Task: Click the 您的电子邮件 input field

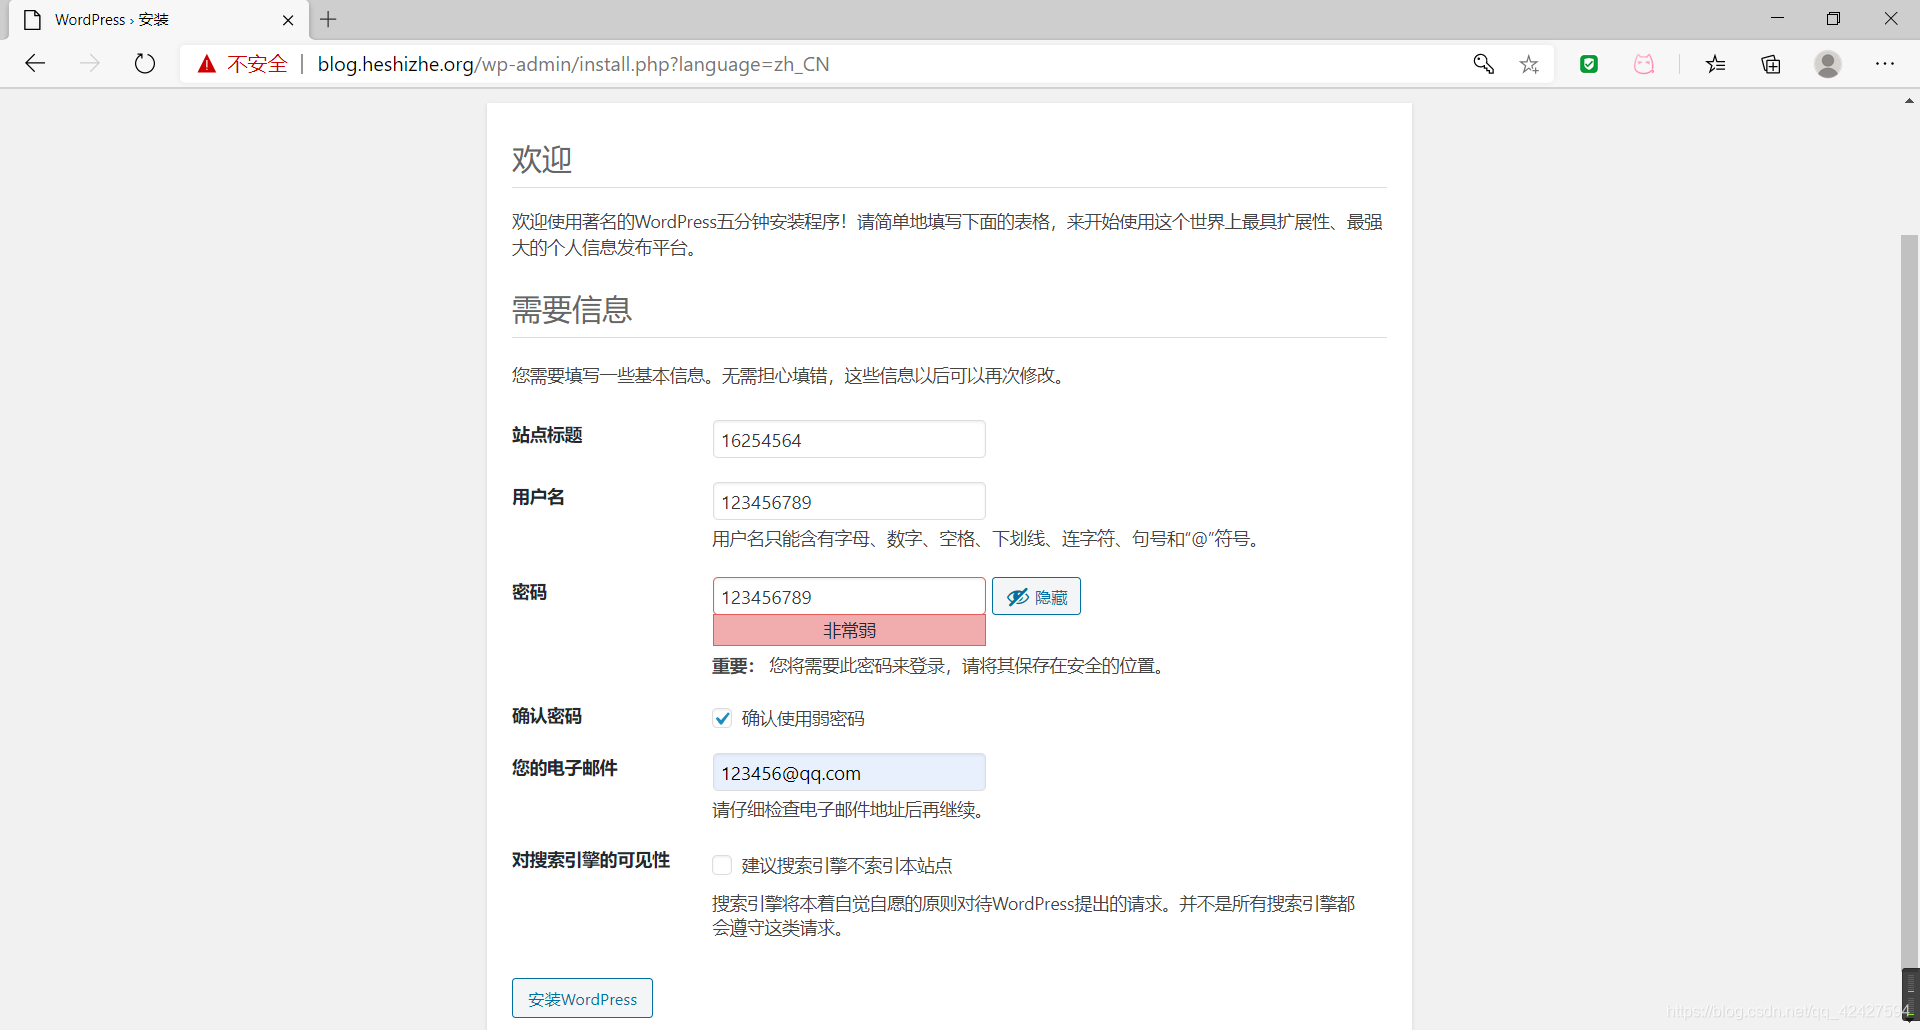Action: coord(849,773)
